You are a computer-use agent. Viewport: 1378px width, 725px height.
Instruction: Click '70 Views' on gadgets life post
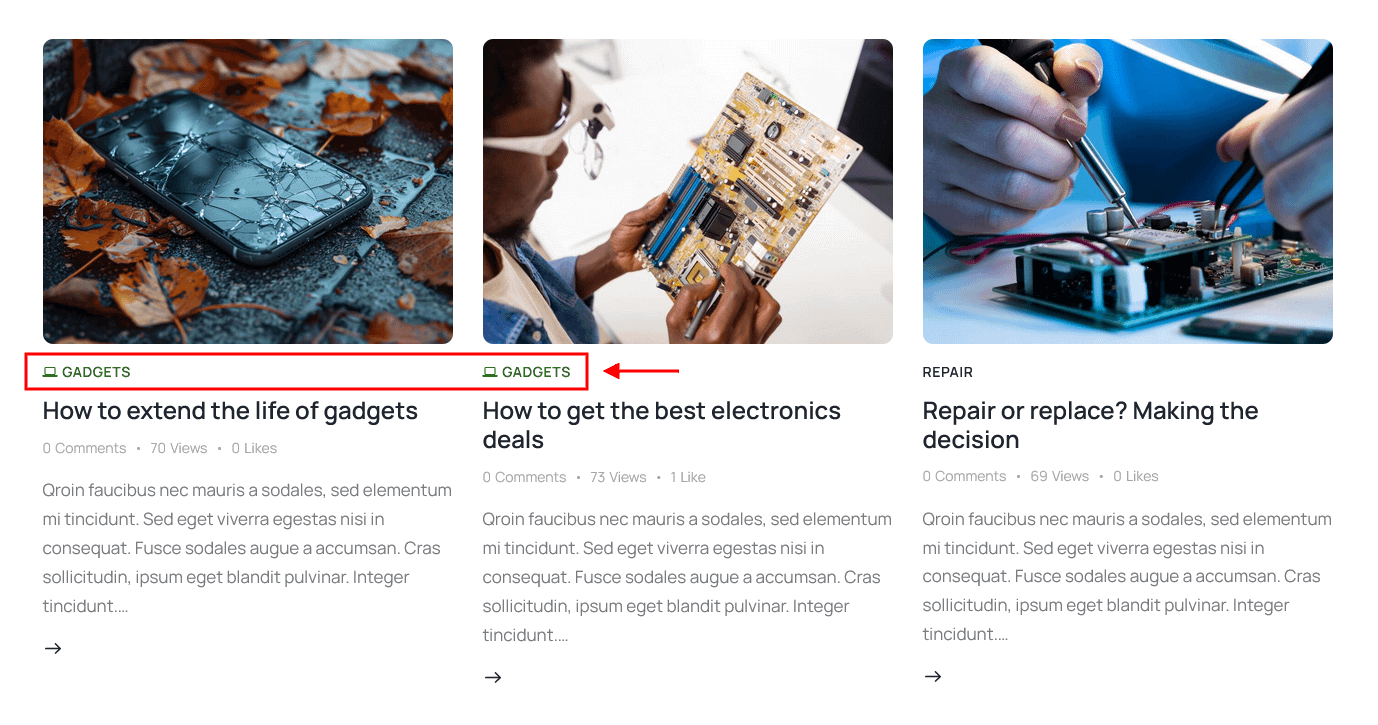(179, 448)
